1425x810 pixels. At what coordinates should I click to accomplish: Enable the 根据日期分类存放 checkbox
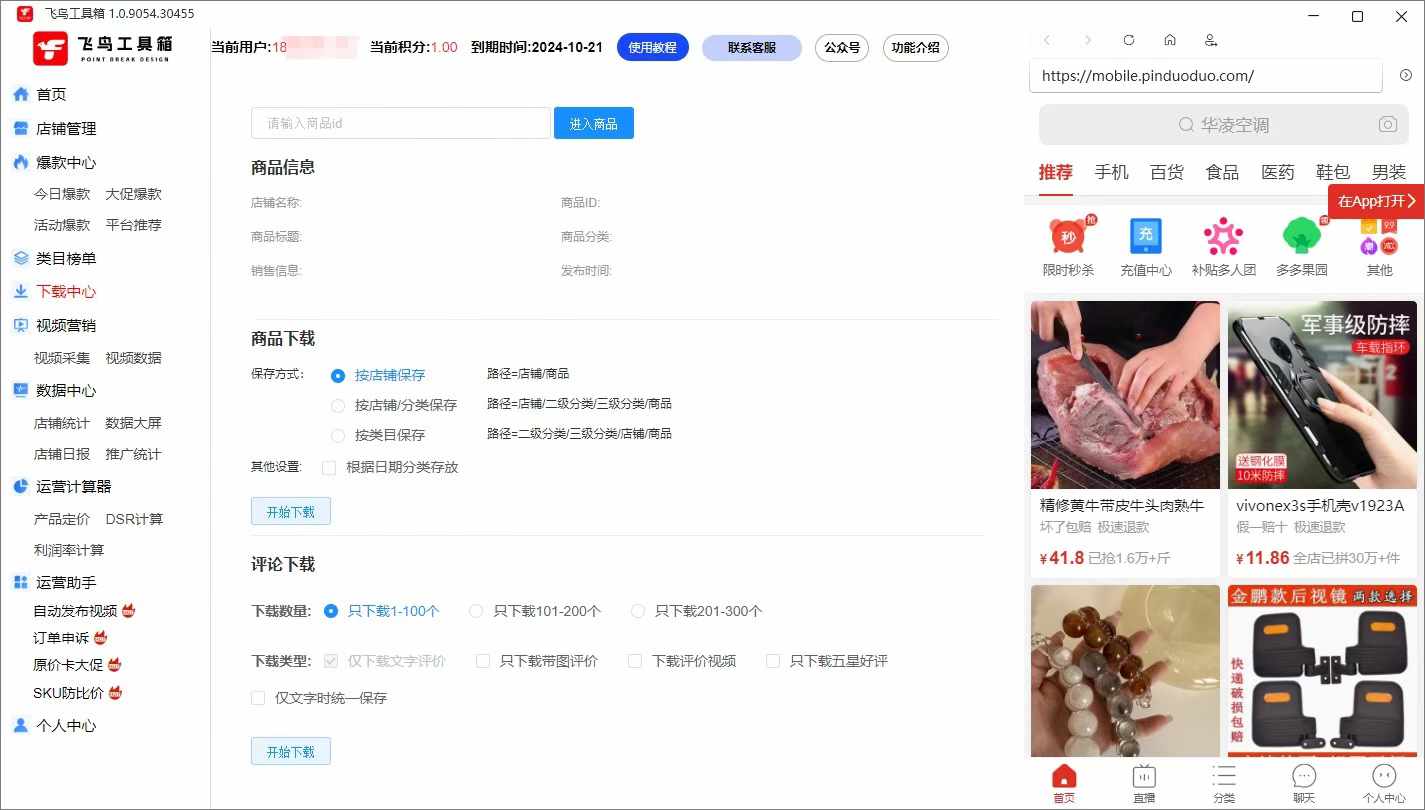[x=329, y=467]
